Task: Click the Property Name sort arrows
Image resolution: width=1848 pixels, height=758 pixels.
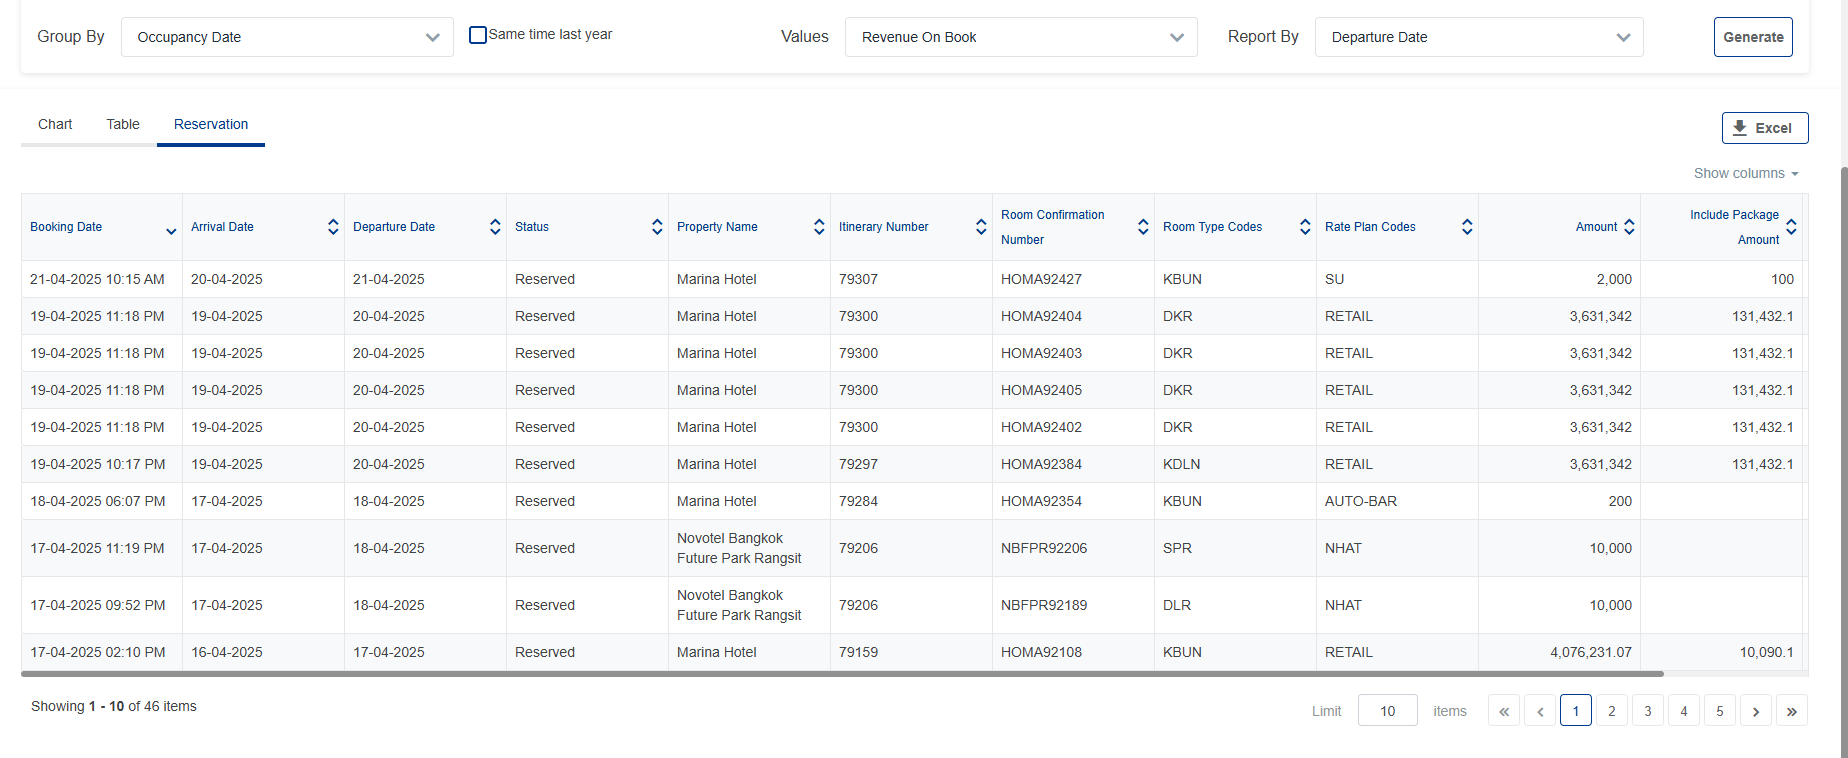Action: [819, 227]
